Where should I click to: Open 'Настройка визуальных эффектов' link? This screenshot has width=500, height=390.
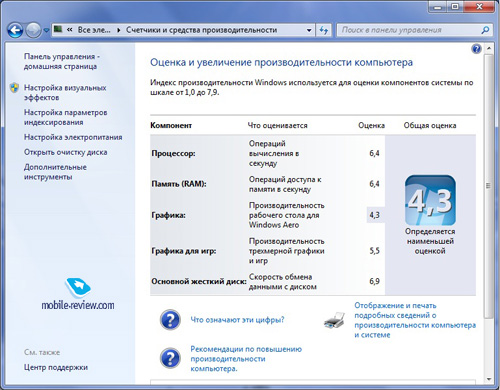(x=65, y=93)
